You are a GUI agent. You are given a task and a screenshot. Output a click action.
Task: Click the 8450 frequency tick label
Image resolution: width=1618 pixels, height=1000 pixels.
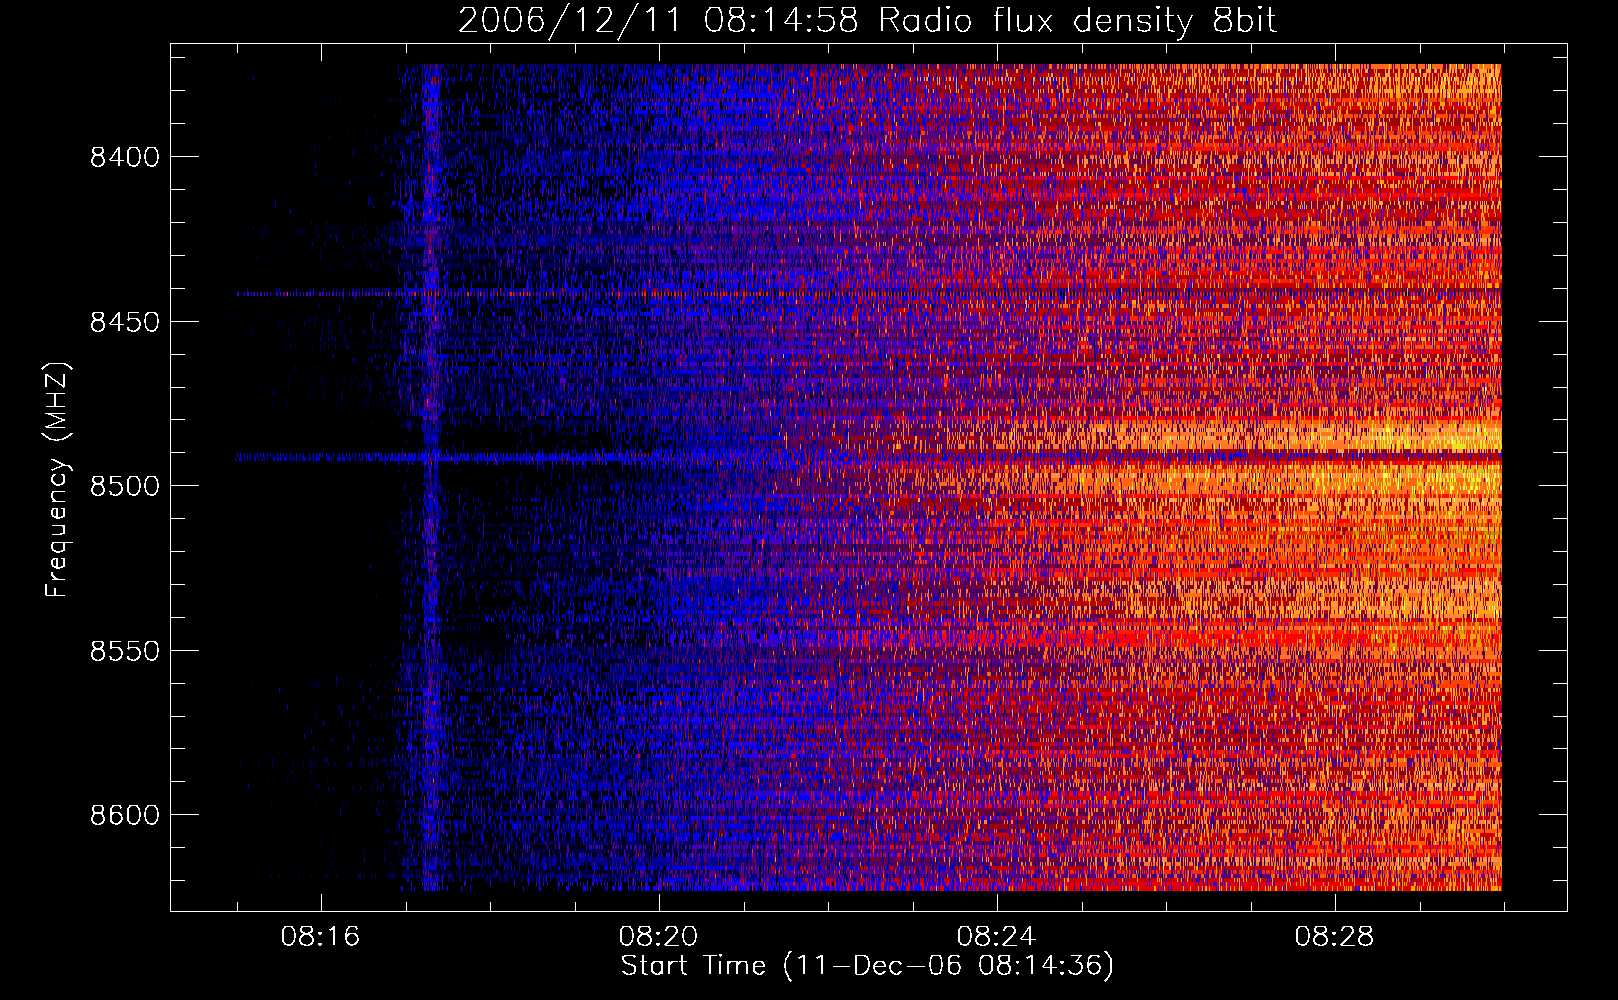point(125,322)
